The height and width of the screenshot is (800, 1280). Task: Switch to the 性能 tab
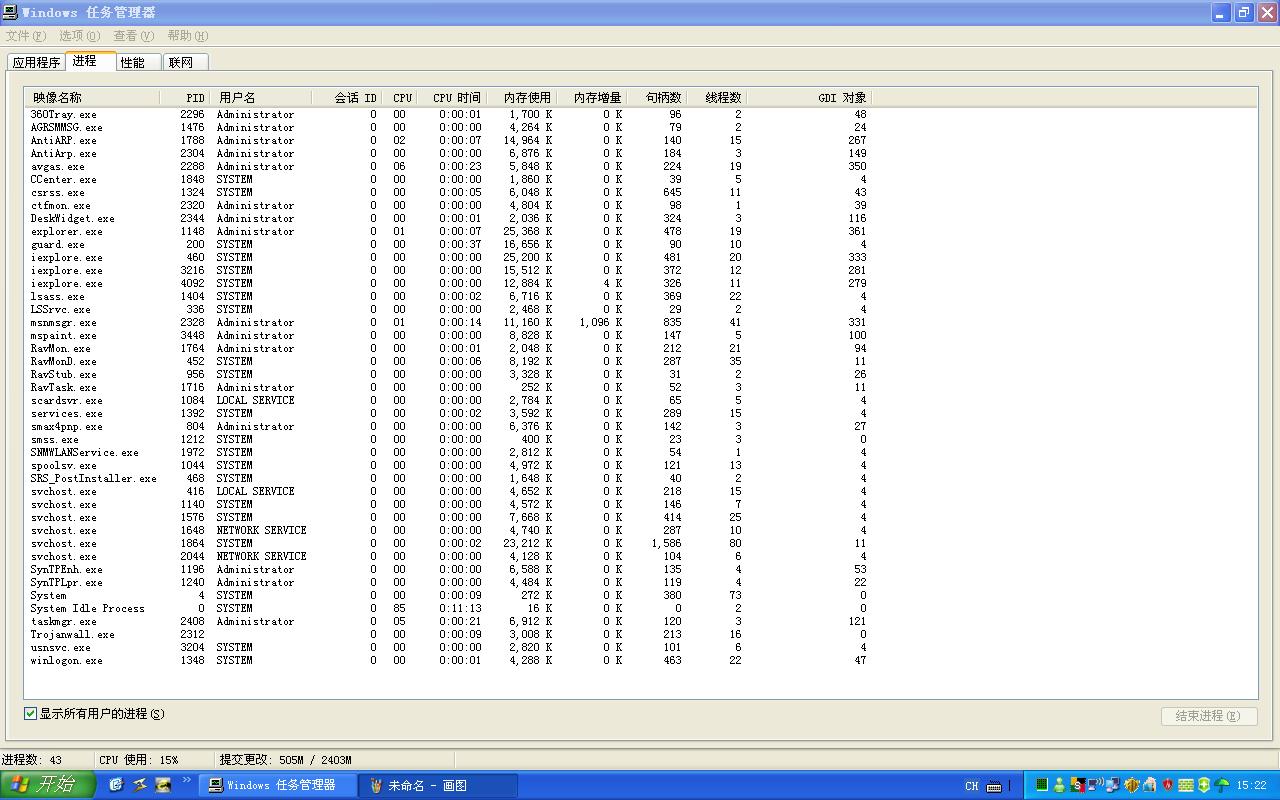139,62
